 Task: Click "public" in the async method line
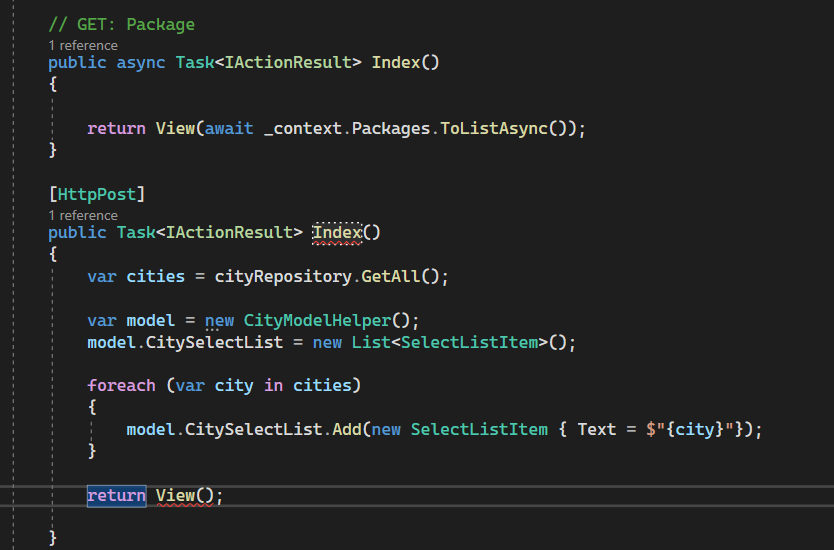pos(77,63)
